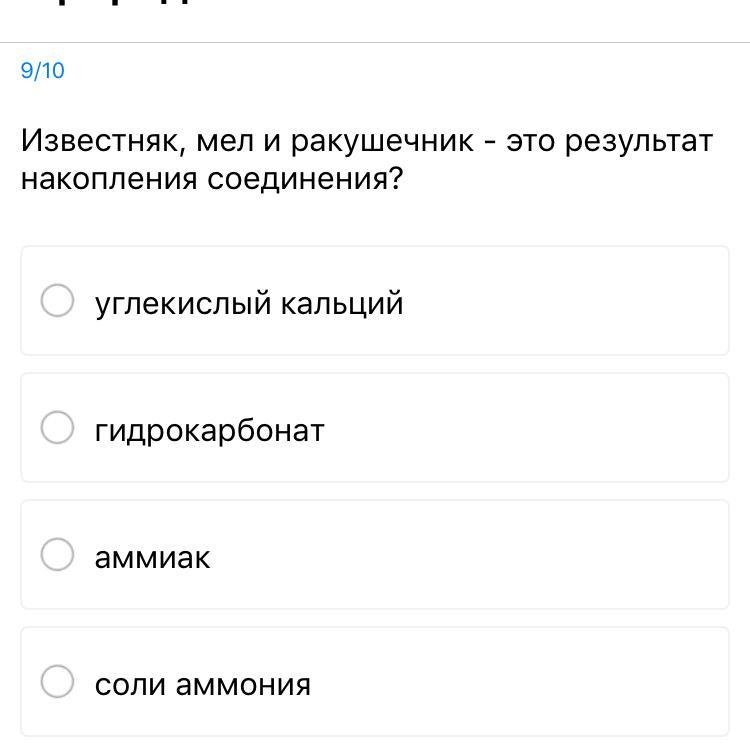Screen dimensions: 750x750
Task: Click the question line накопления соединения?
Action: click(212, 180)
